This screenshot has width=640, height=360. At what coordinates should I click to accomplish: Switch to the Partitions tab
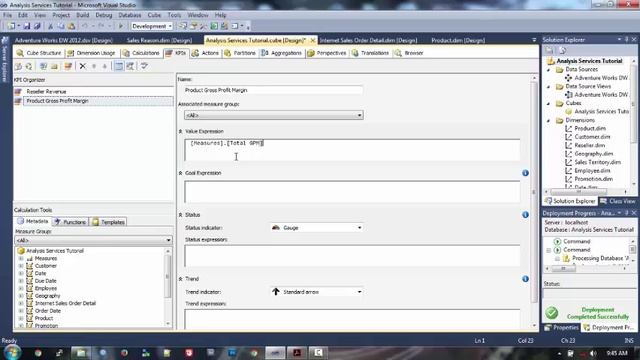pyautogui.click(x=240, y=53)
